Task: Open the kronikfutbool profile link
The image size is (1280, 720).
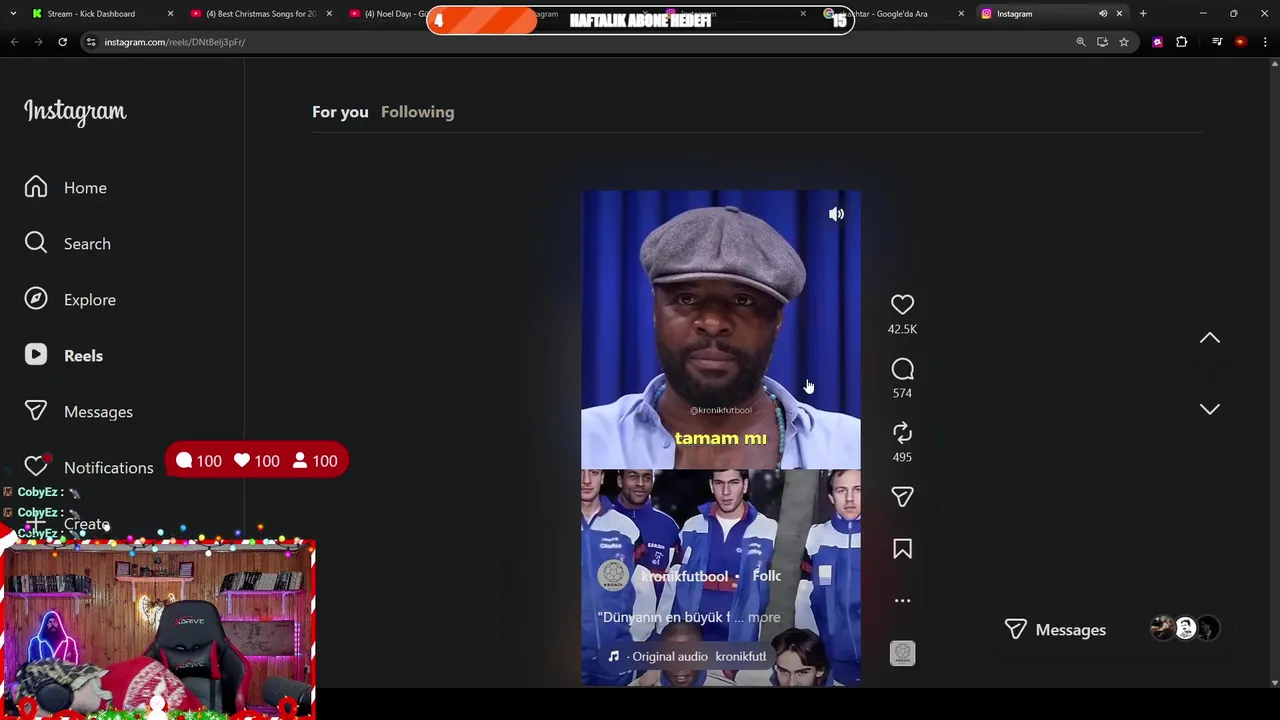Action: click(x=684, y=576)
